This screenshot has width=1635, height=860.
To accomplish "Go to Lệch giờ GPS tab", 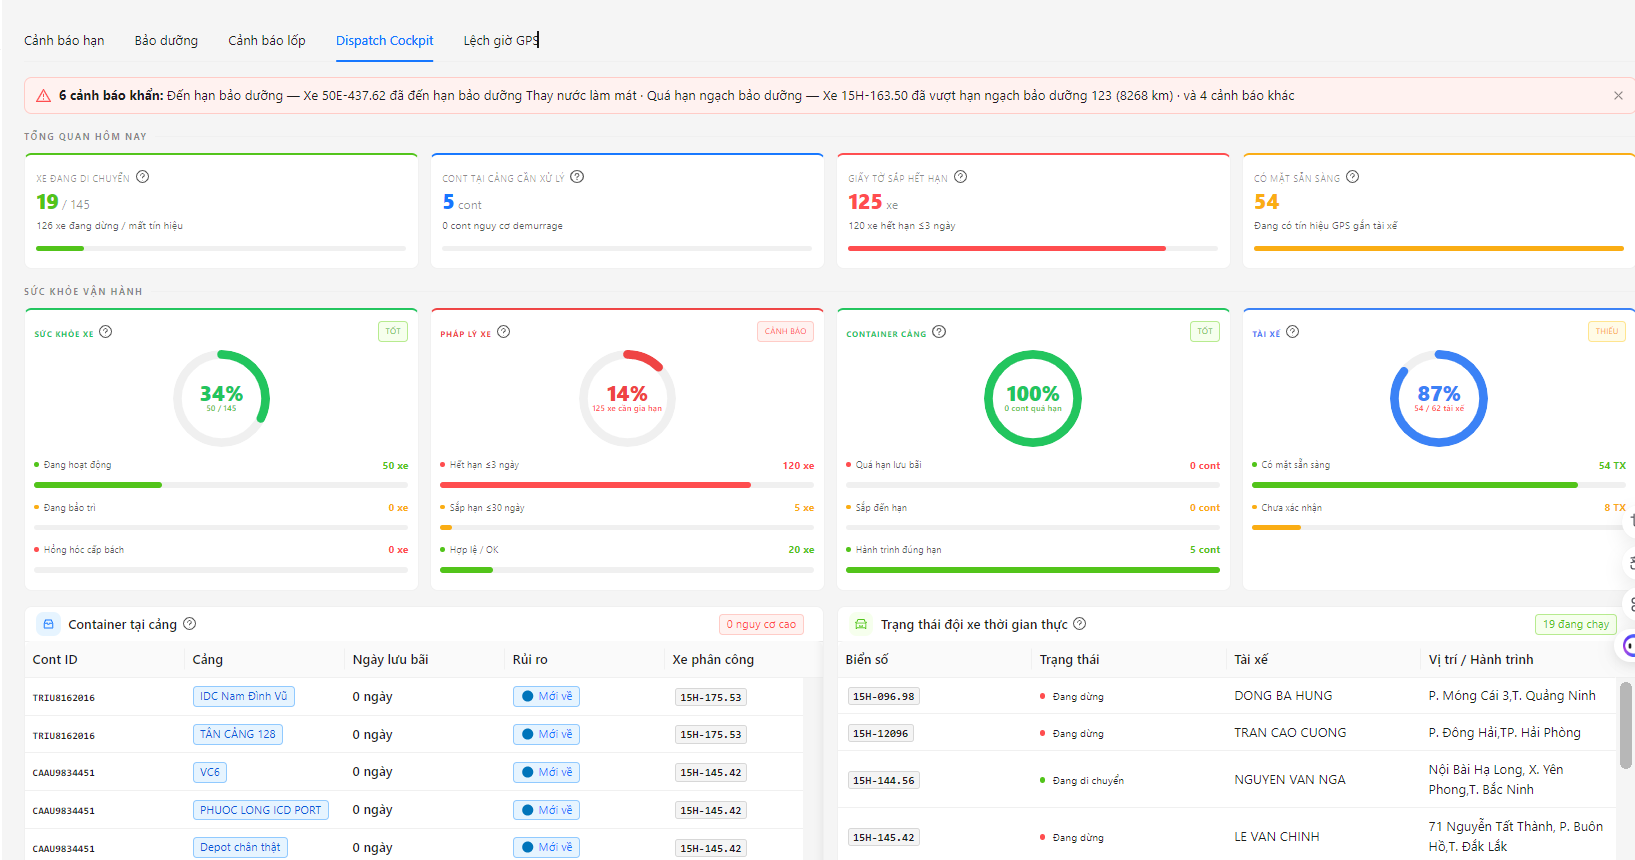I will click(501, 41).
